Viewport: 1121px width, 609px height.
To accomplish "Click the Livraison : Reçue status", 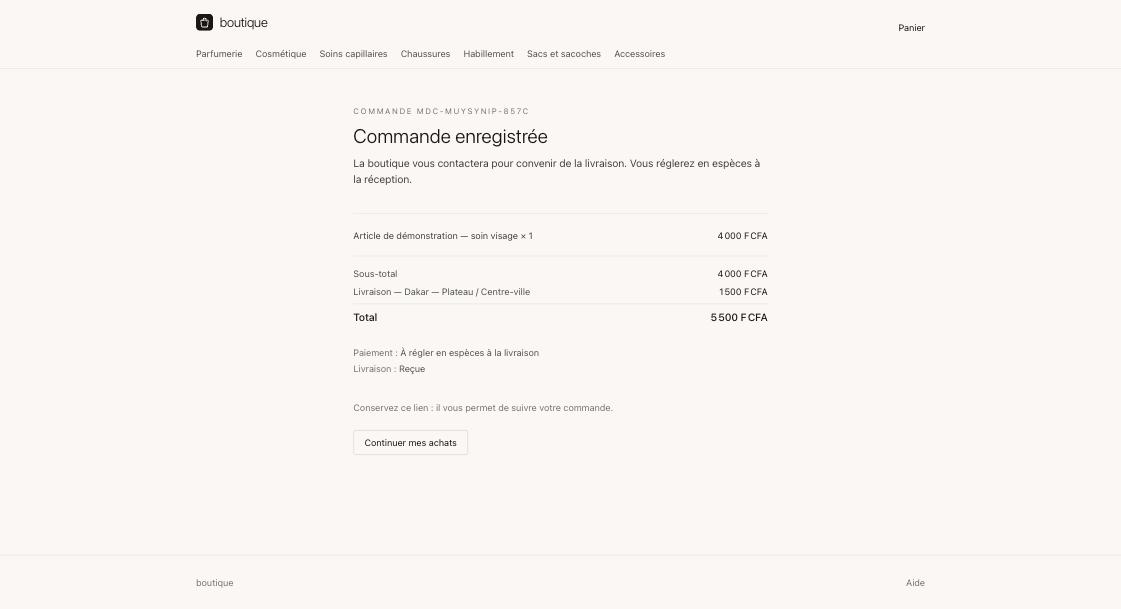I will (x=389, y=369).
